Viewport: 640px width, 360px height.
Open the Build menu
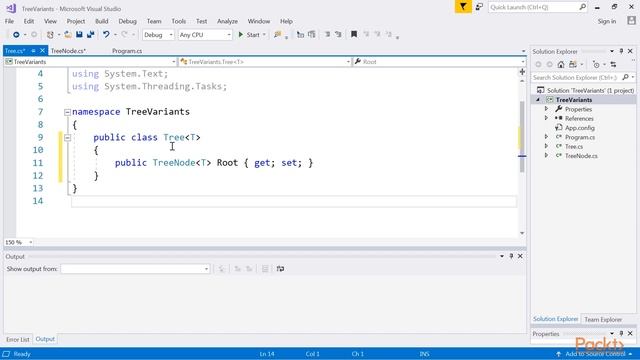[102, 21]
